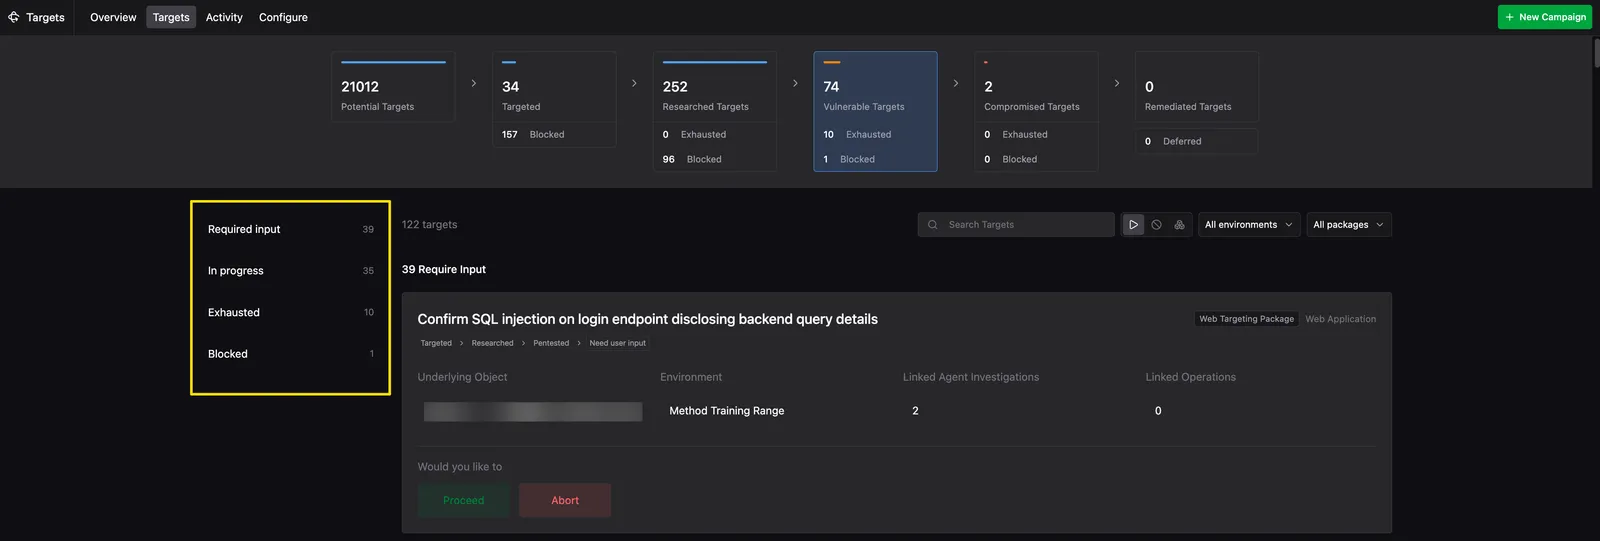Screen dimensions: 1600x541
Task: Click Linked Agent Investigations count 2
Action: 915,411
